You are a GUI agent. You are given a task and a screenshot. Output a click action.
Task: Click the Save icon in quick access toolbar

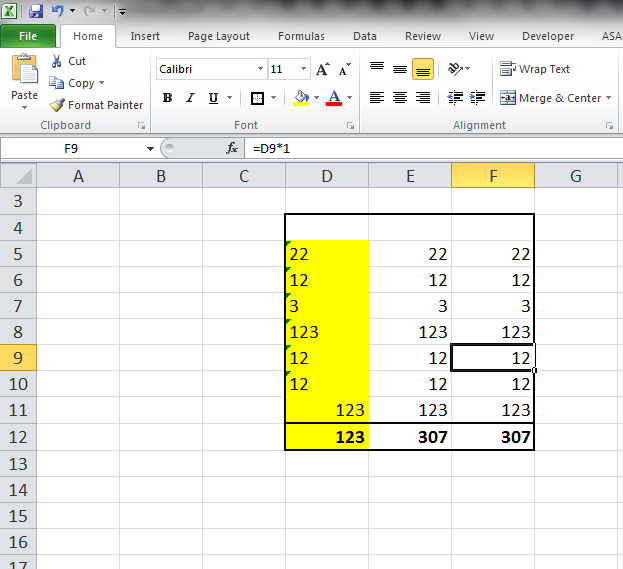37,11
